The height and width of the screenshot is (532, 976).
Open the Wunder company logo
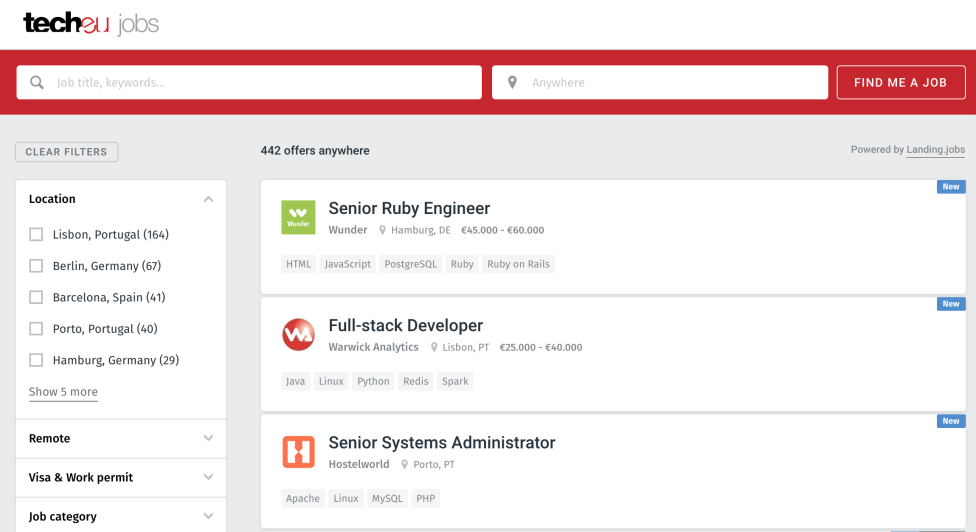(298, 217)
